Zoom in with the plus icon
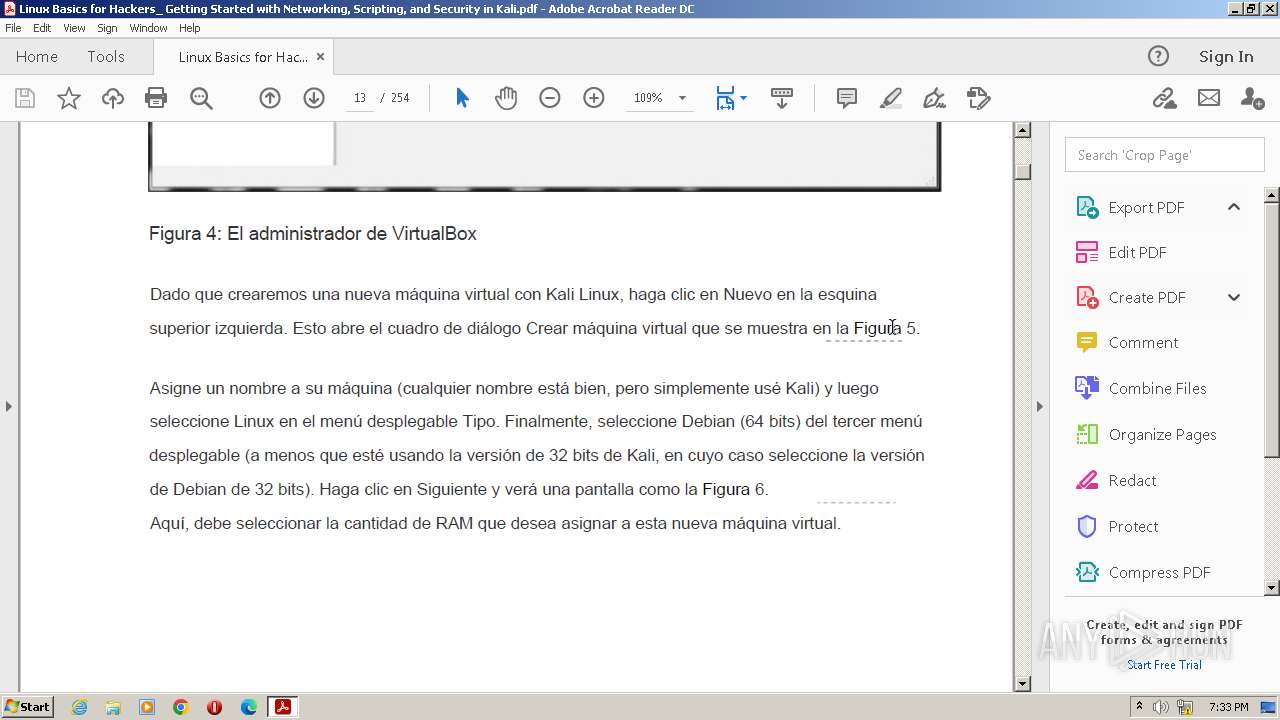This screenshot has height=720, width=1280. (594, 98)
